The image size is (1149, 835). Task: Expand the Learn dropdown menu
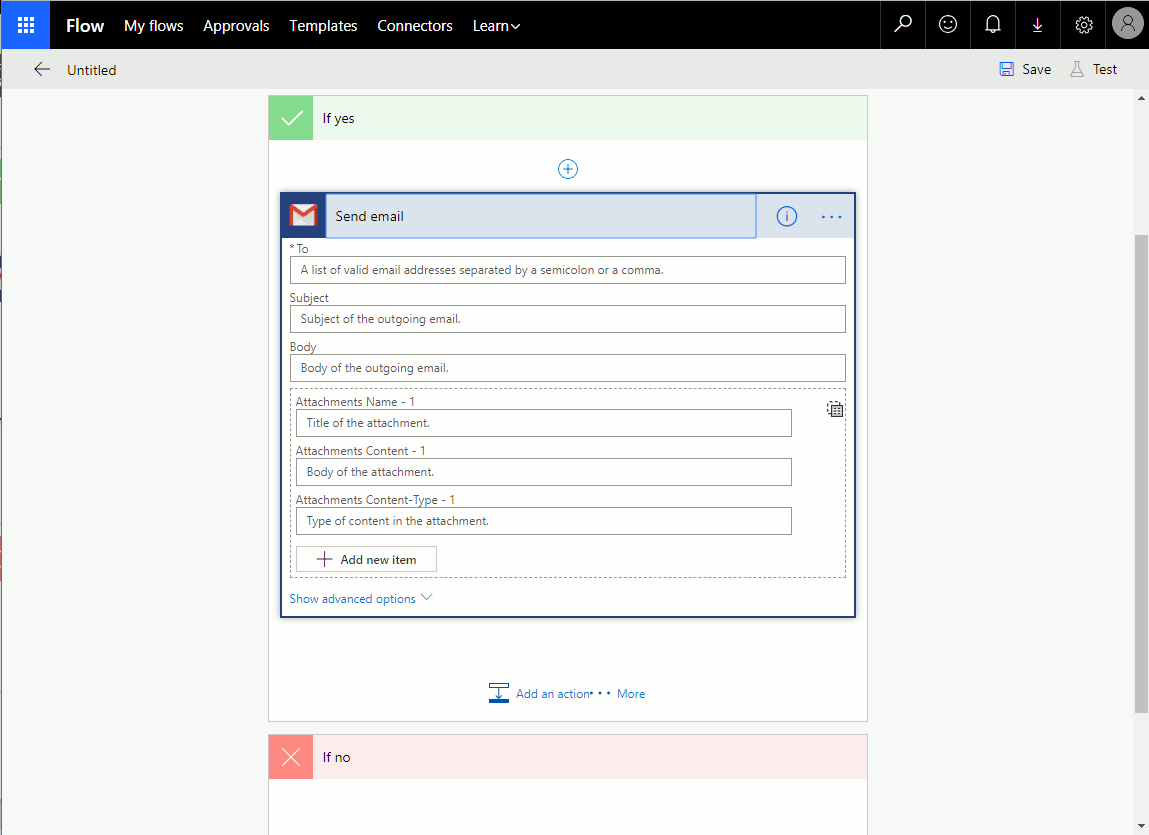(496, 26)
